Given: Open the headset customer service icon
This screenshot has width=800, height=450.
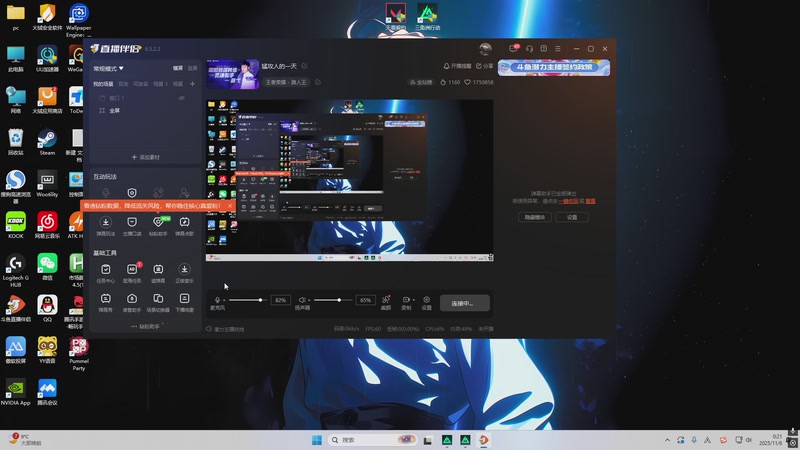Looking at the screenshot, I should coord(529,48).
